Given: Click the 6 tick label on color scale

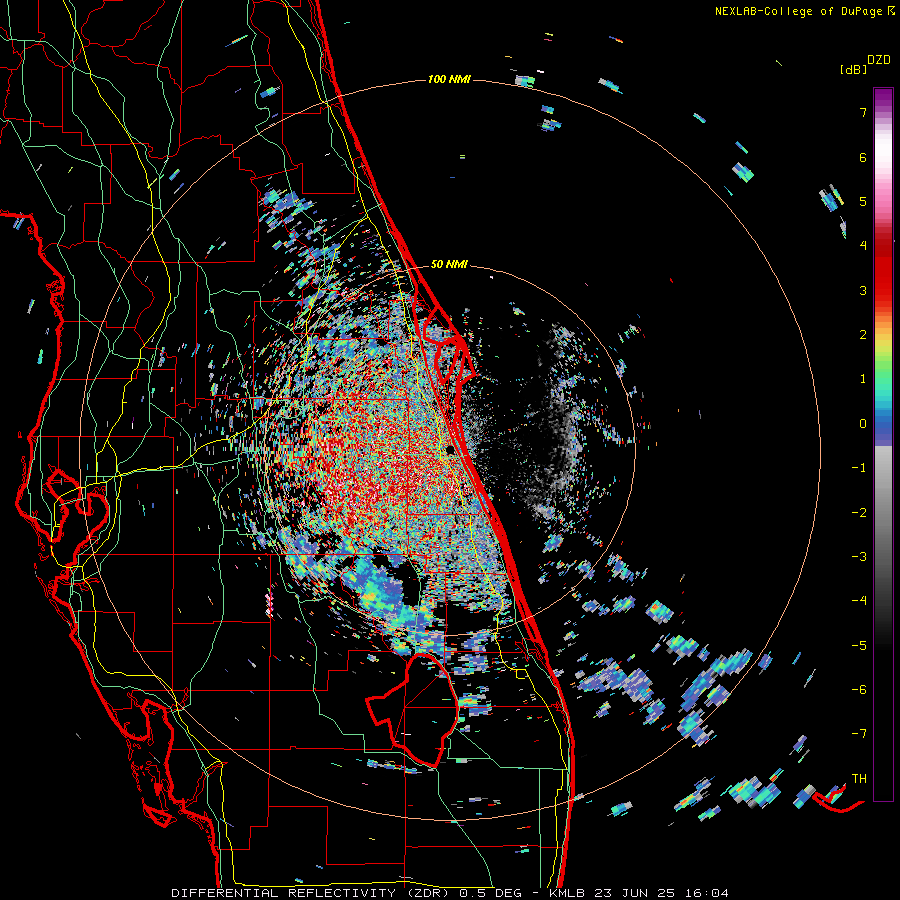Looking at the screenshot, I should tap(863, 157).
